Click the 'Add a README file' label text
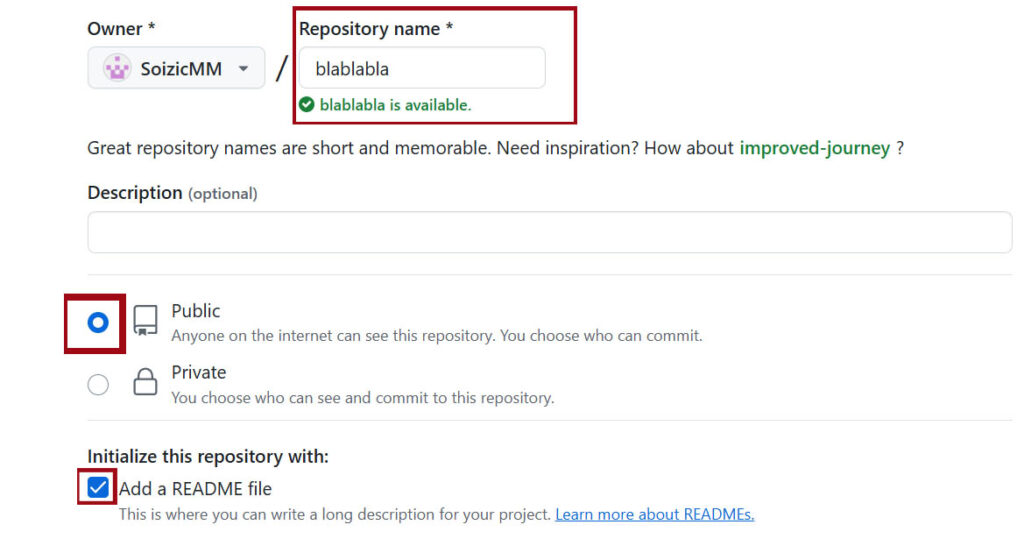 (x=195, y=489)
